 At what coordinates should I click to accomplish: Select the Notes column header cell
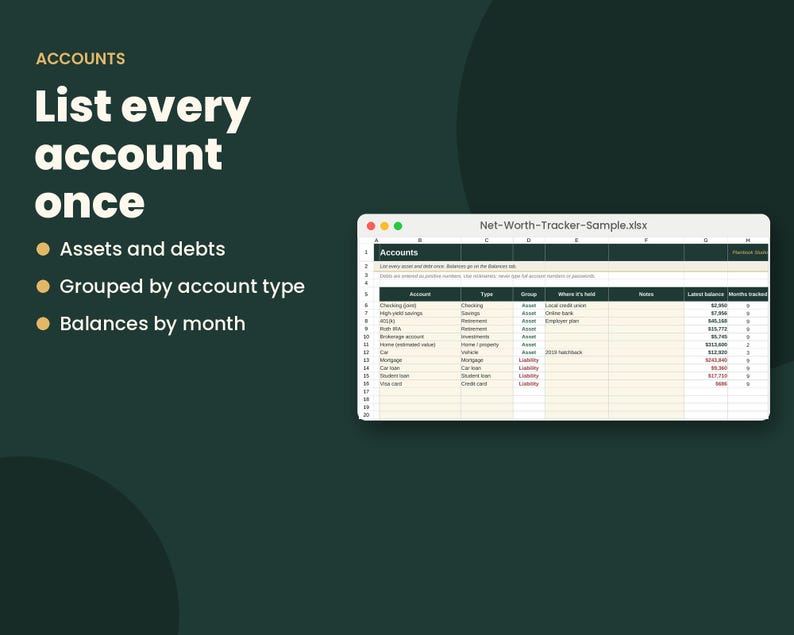point(646,294)
